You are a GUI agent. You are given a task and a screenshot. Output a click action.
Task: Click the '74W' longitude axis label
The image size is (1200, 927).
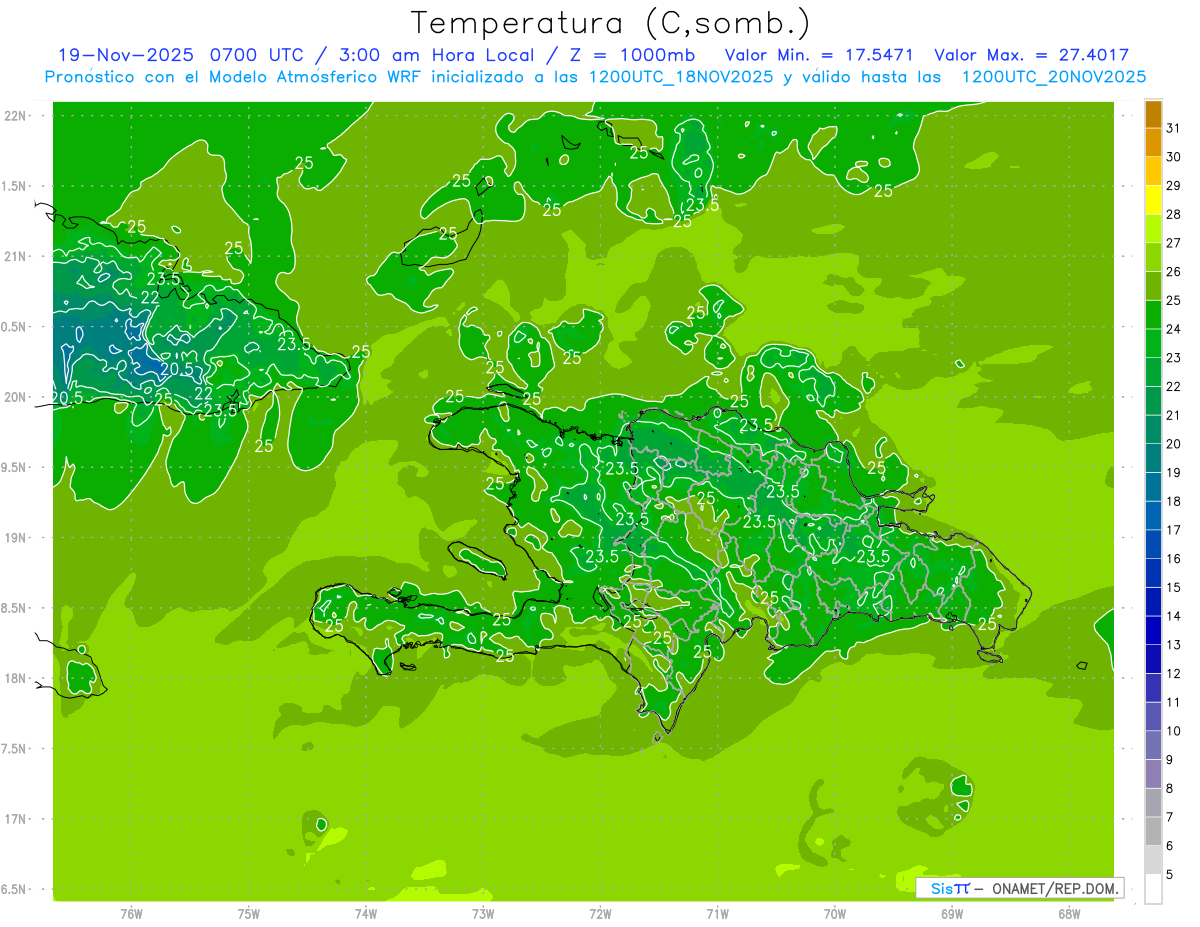(x=366, y=913)
